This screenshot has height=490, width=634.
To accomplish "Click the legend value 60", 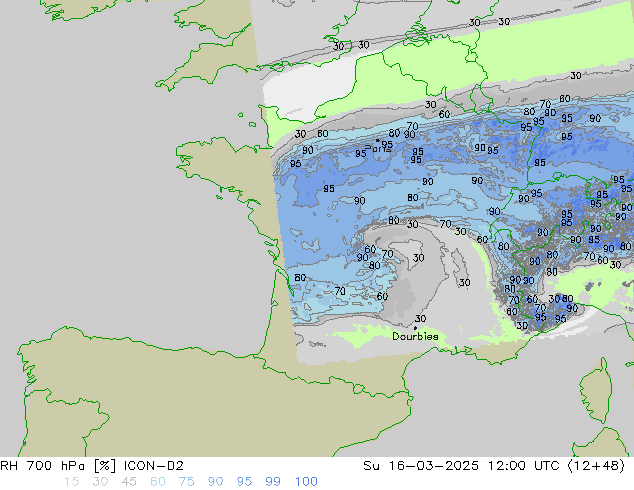I will pyautogui.click(x=158, y=482).
